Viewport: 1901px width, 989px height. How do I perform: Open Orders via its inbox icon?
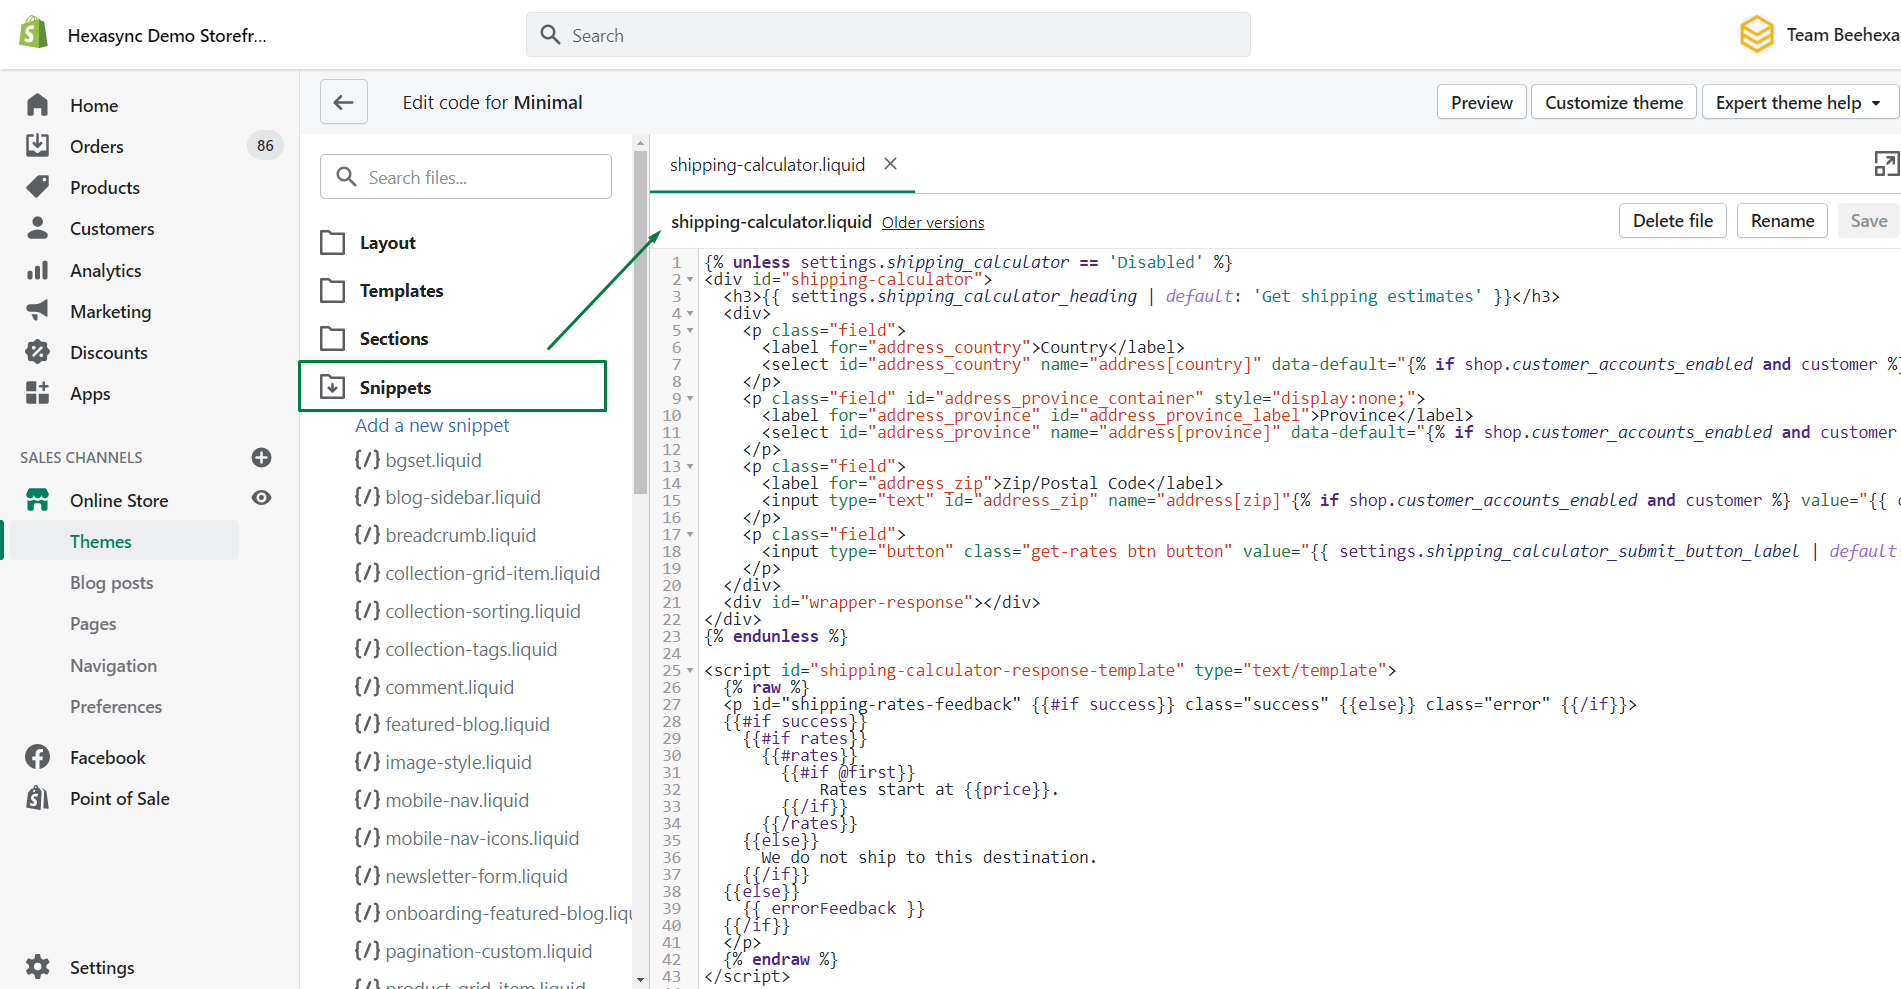coord(37,146)
